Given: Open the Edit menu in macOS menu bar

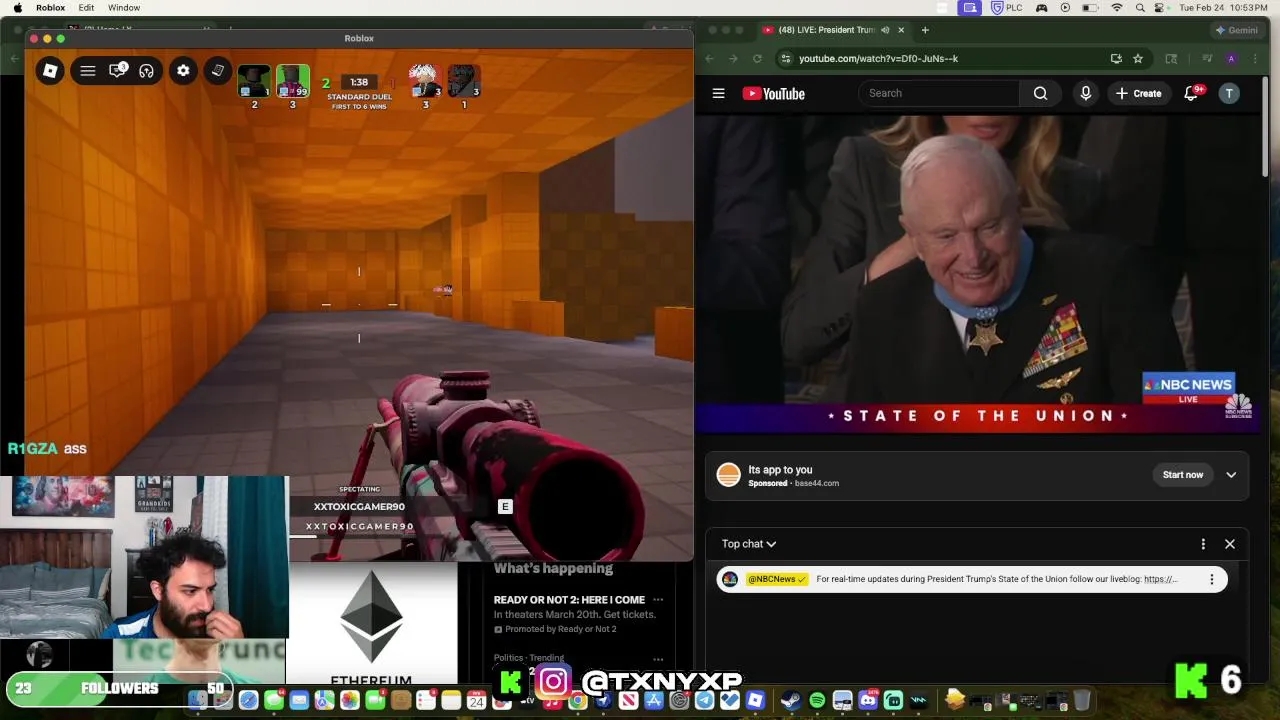Looking at the screenshot, I should pyautogui.click(x=86, y=8).
